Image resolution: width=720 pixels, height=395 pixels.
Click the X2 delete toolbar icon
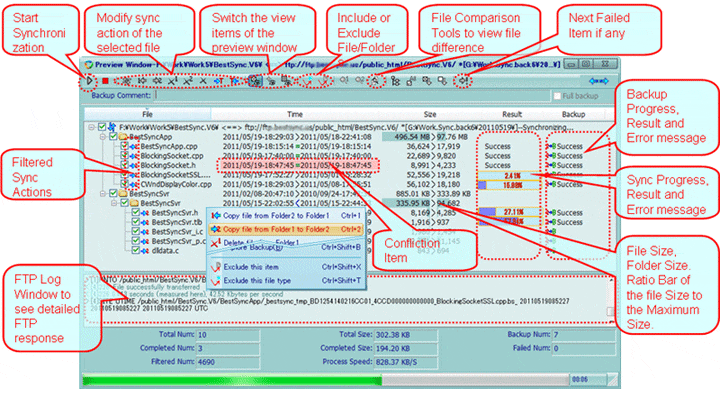[x=188, y=81]
